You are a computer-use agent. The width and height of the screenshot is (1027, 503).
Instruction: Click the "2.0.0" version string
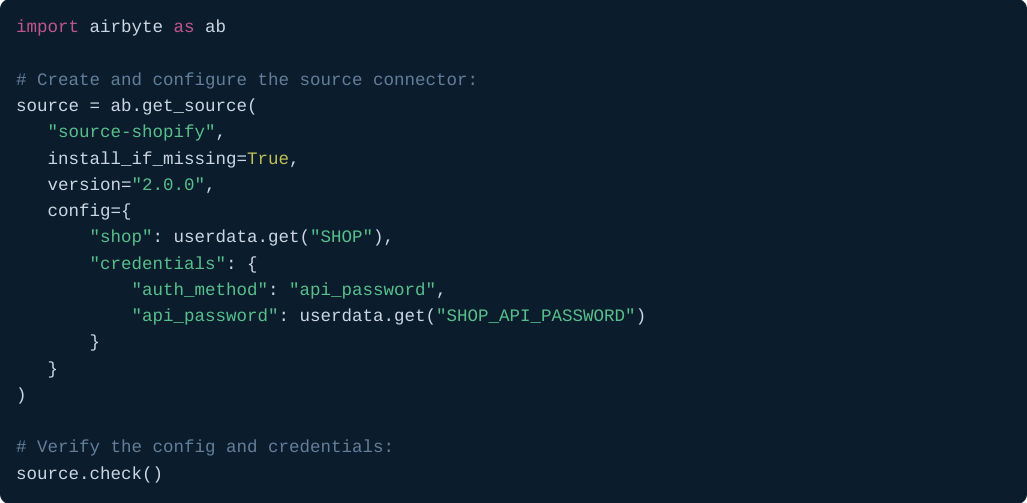[x=168, y=185]
